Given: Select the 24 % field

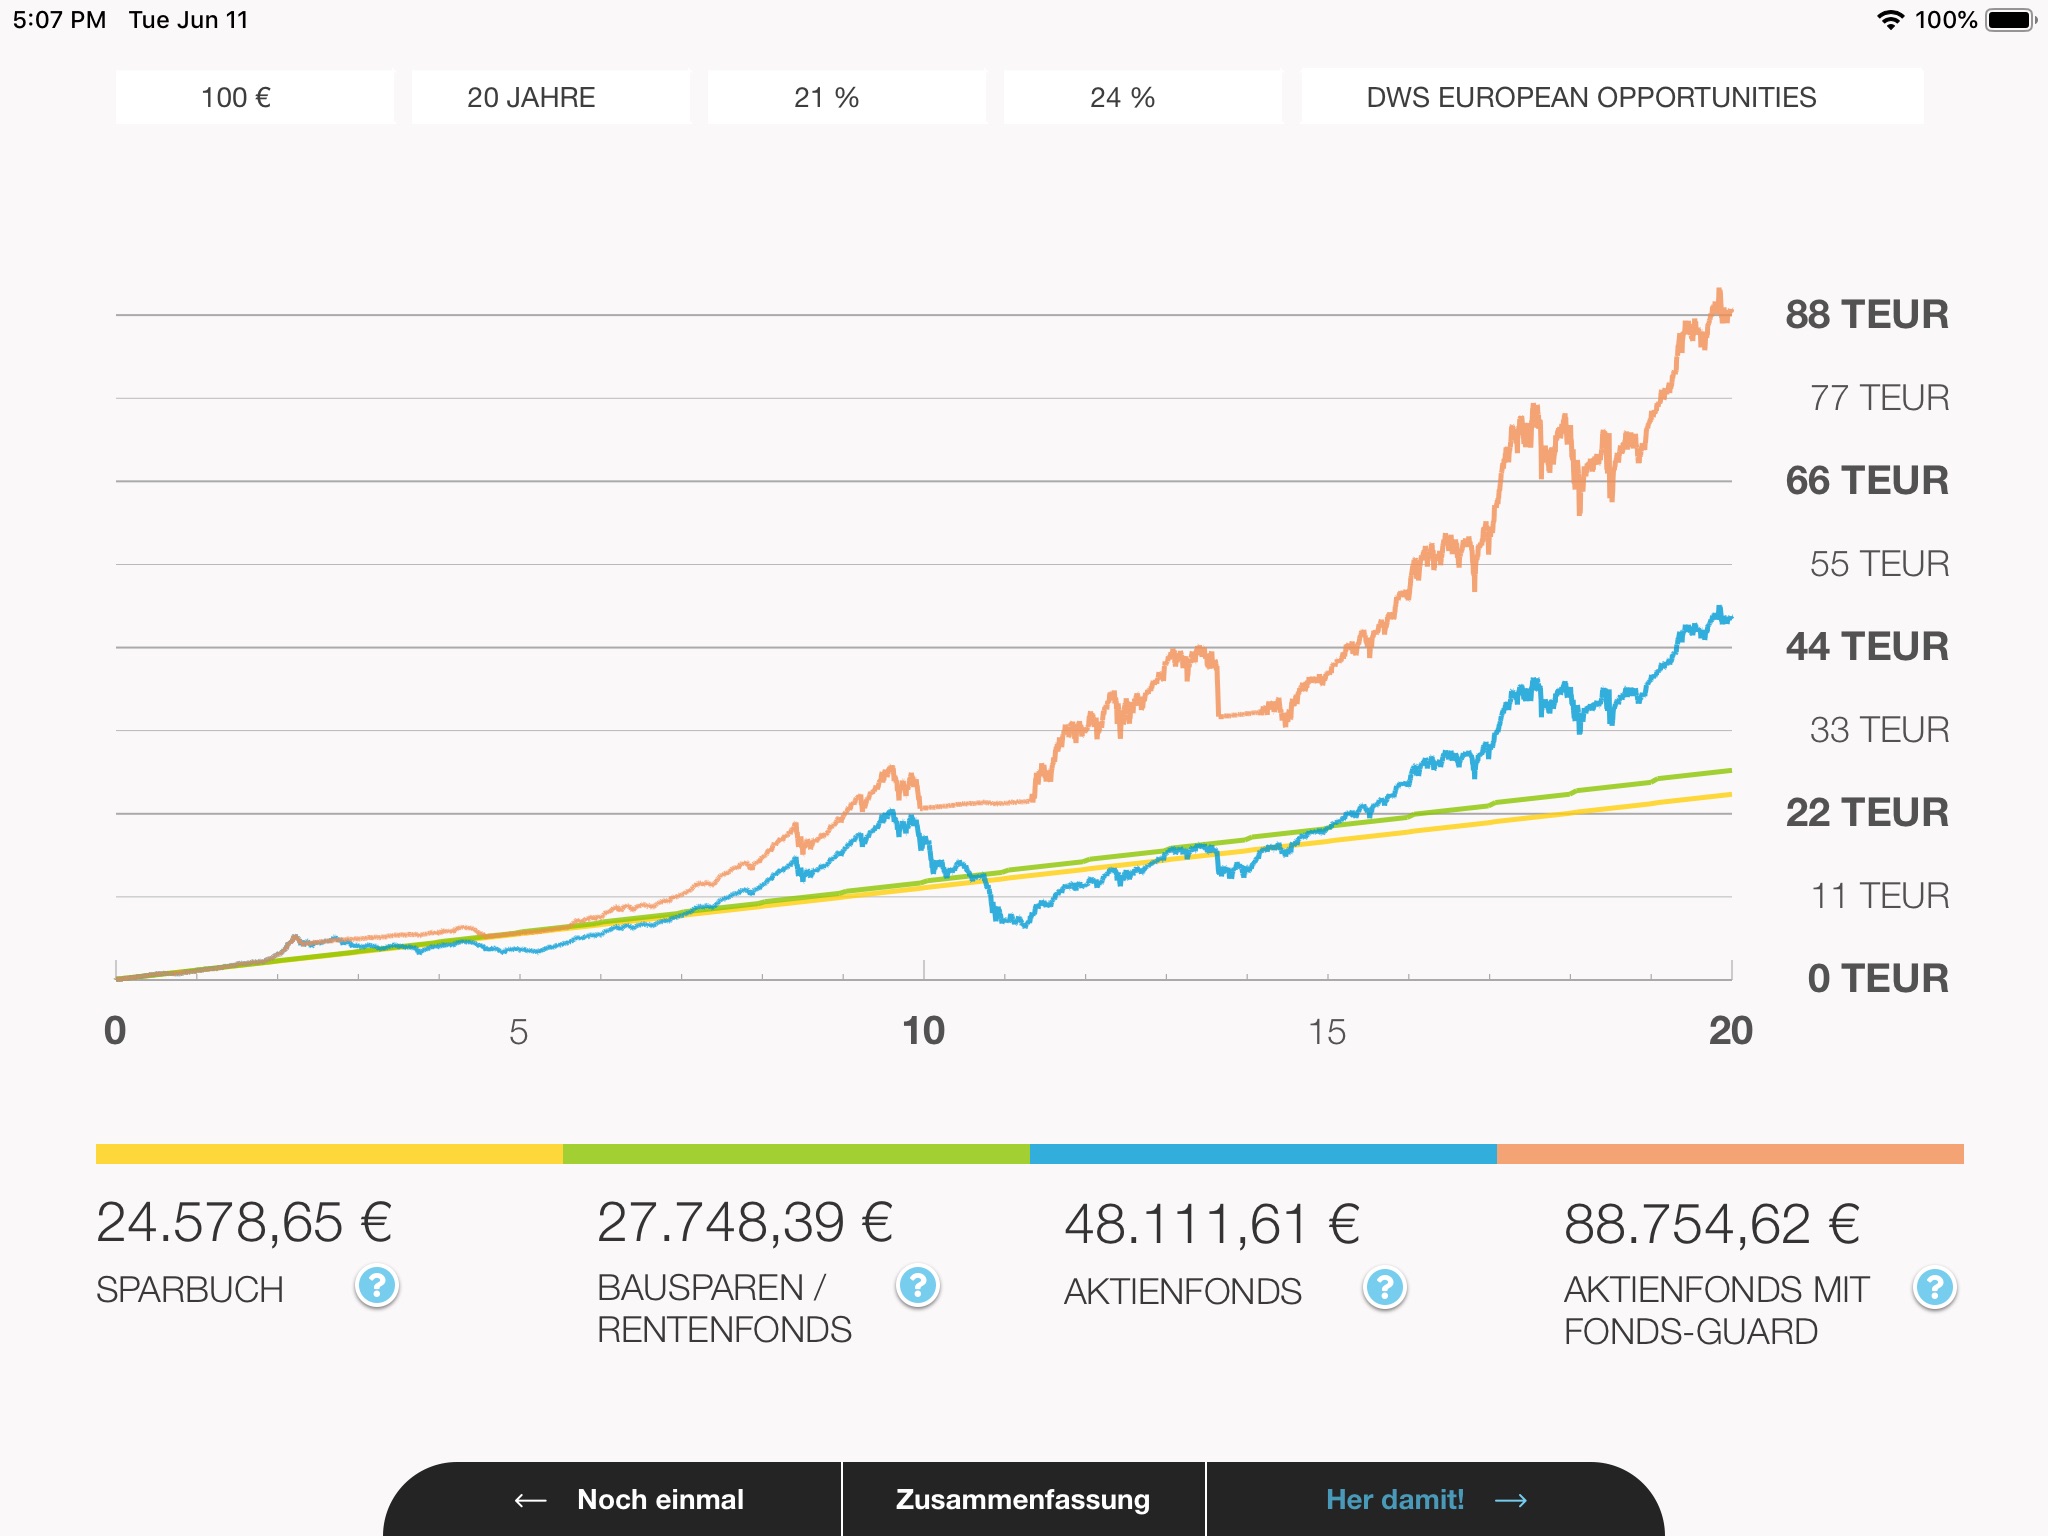Looking at the screenshot, I should point(1142,97).
